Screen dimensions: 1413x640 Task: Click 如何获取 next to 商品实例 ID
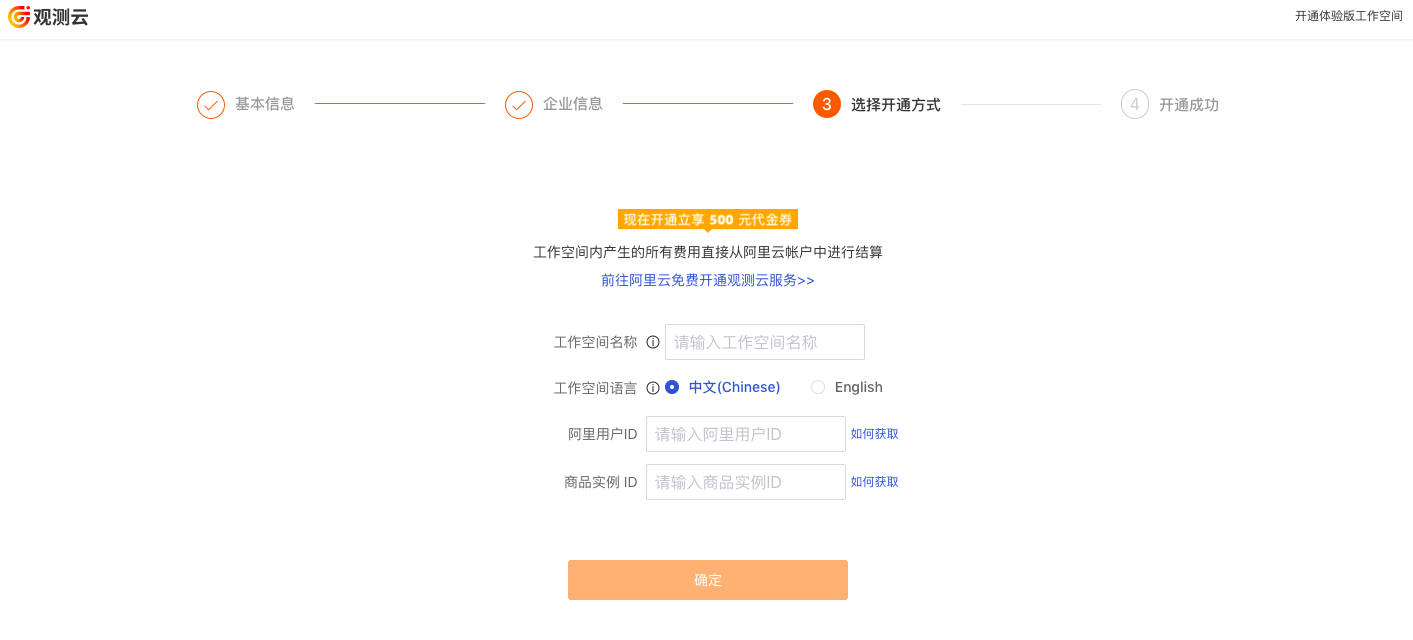pyautogui.click(x=875, y=482)
